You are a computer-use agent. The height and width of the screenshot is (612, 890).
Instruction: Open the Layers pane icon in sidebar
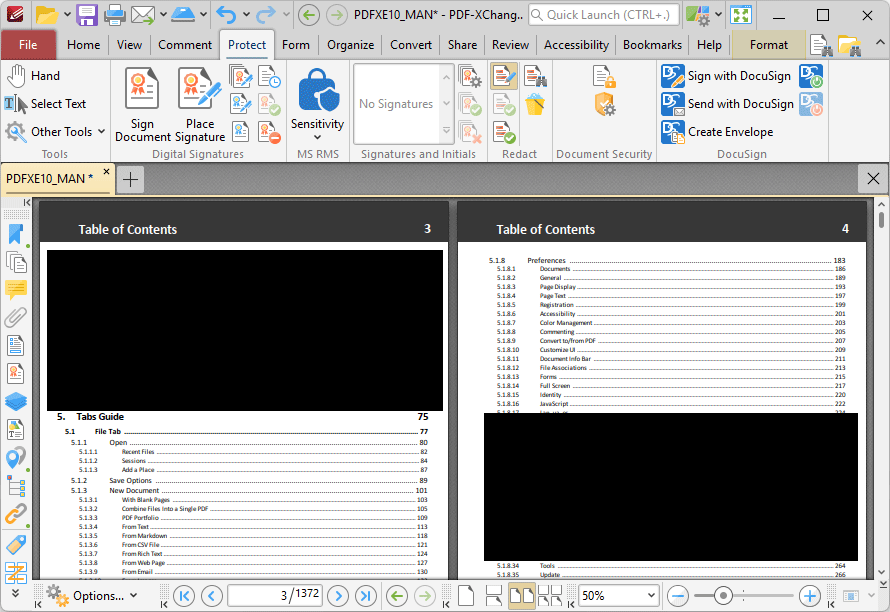[x=16, y=401]
